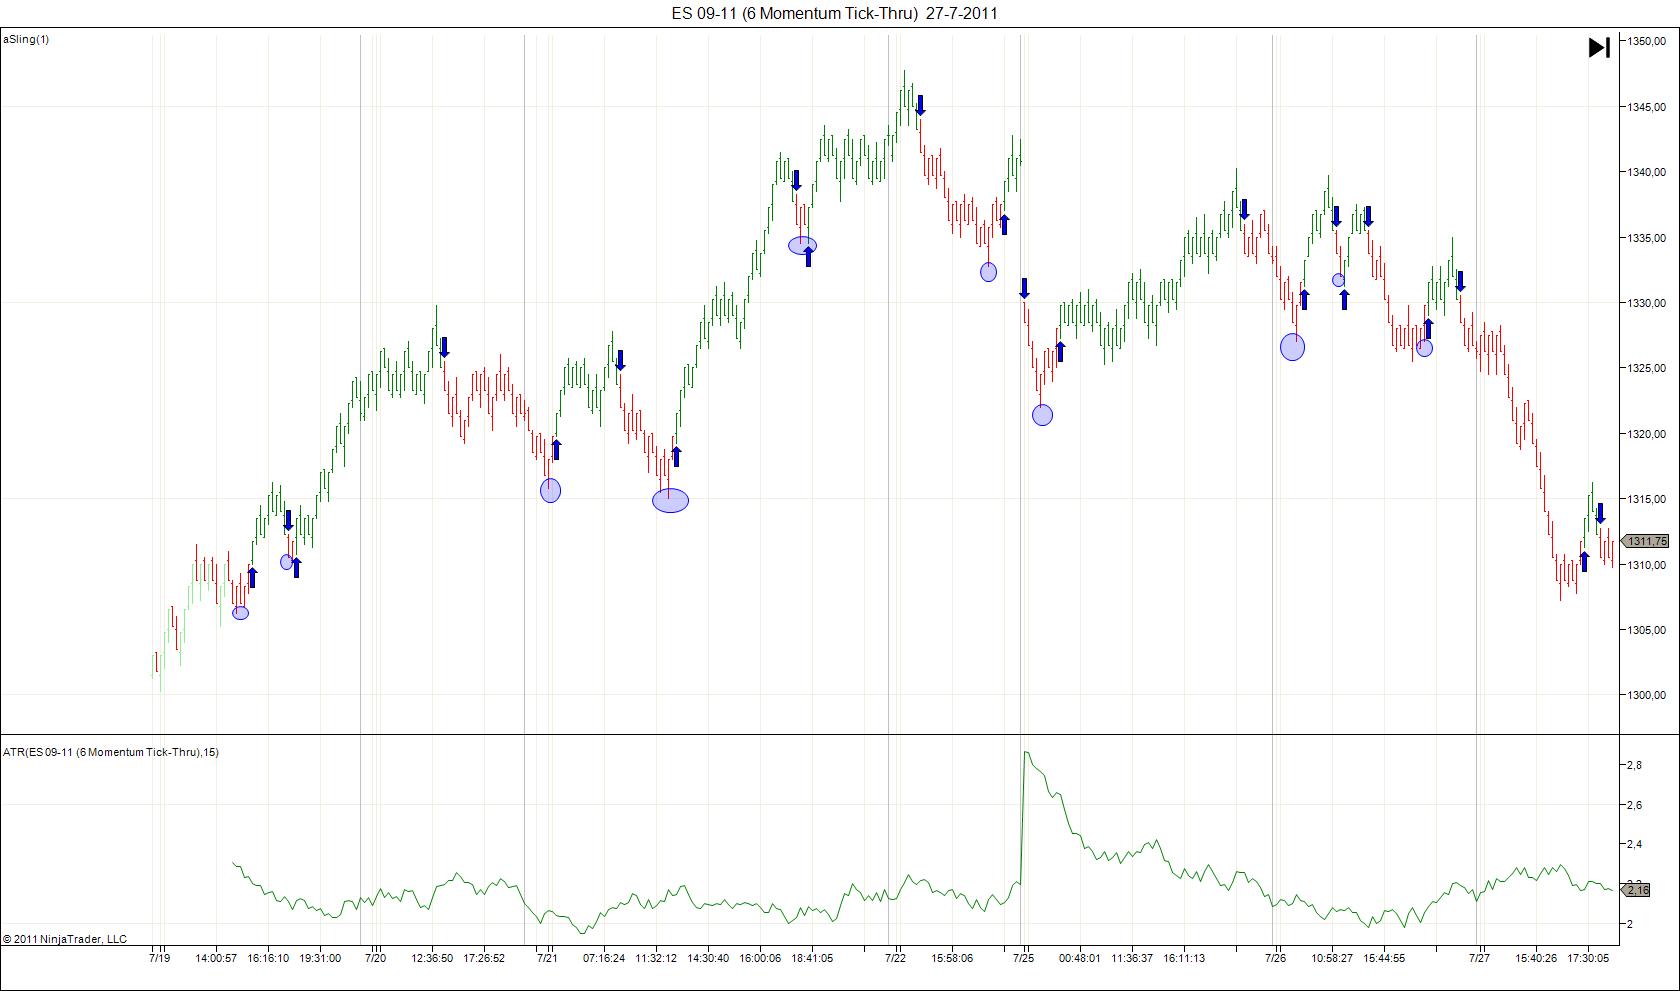The height and width of the screenshot is (991, 1680).
Task: Click the 17:26:52 time axis label
Action: pos(484,958)
